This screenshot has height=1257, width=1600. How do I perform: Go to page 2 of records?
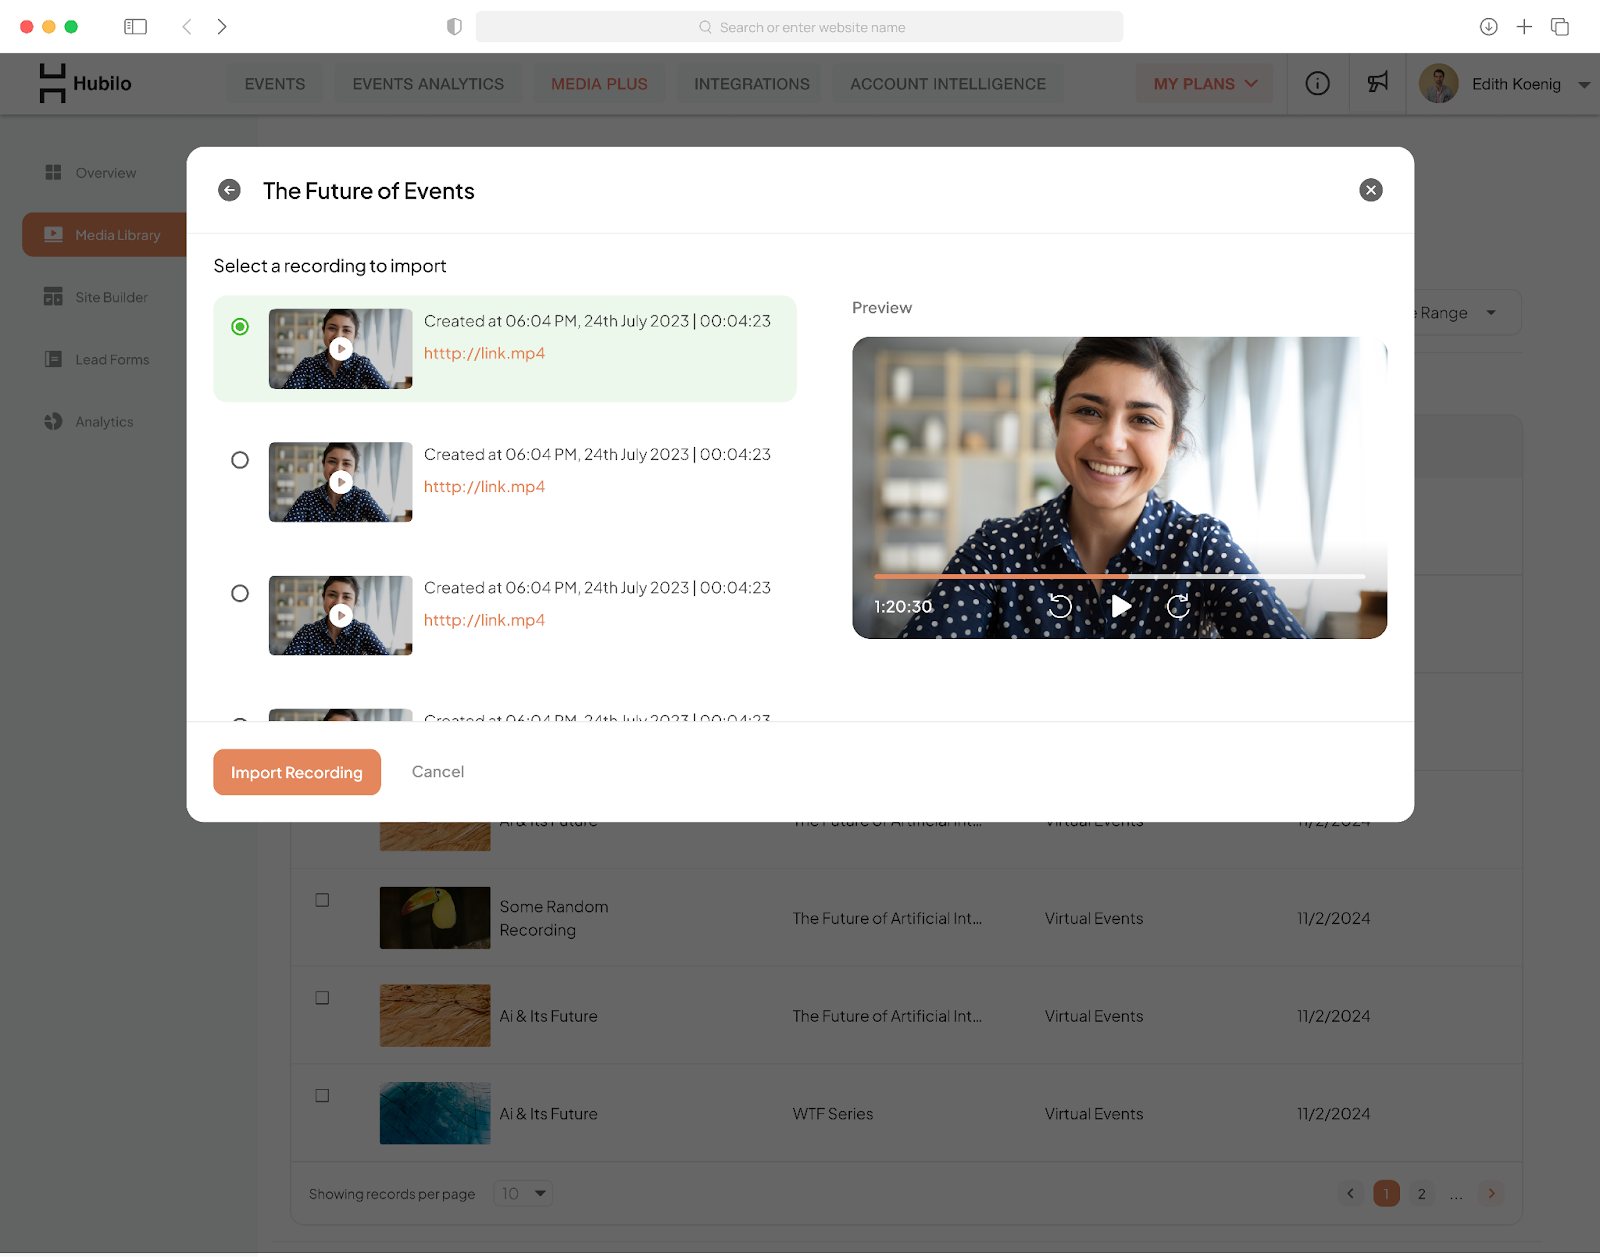[x=1421, y=1194]
